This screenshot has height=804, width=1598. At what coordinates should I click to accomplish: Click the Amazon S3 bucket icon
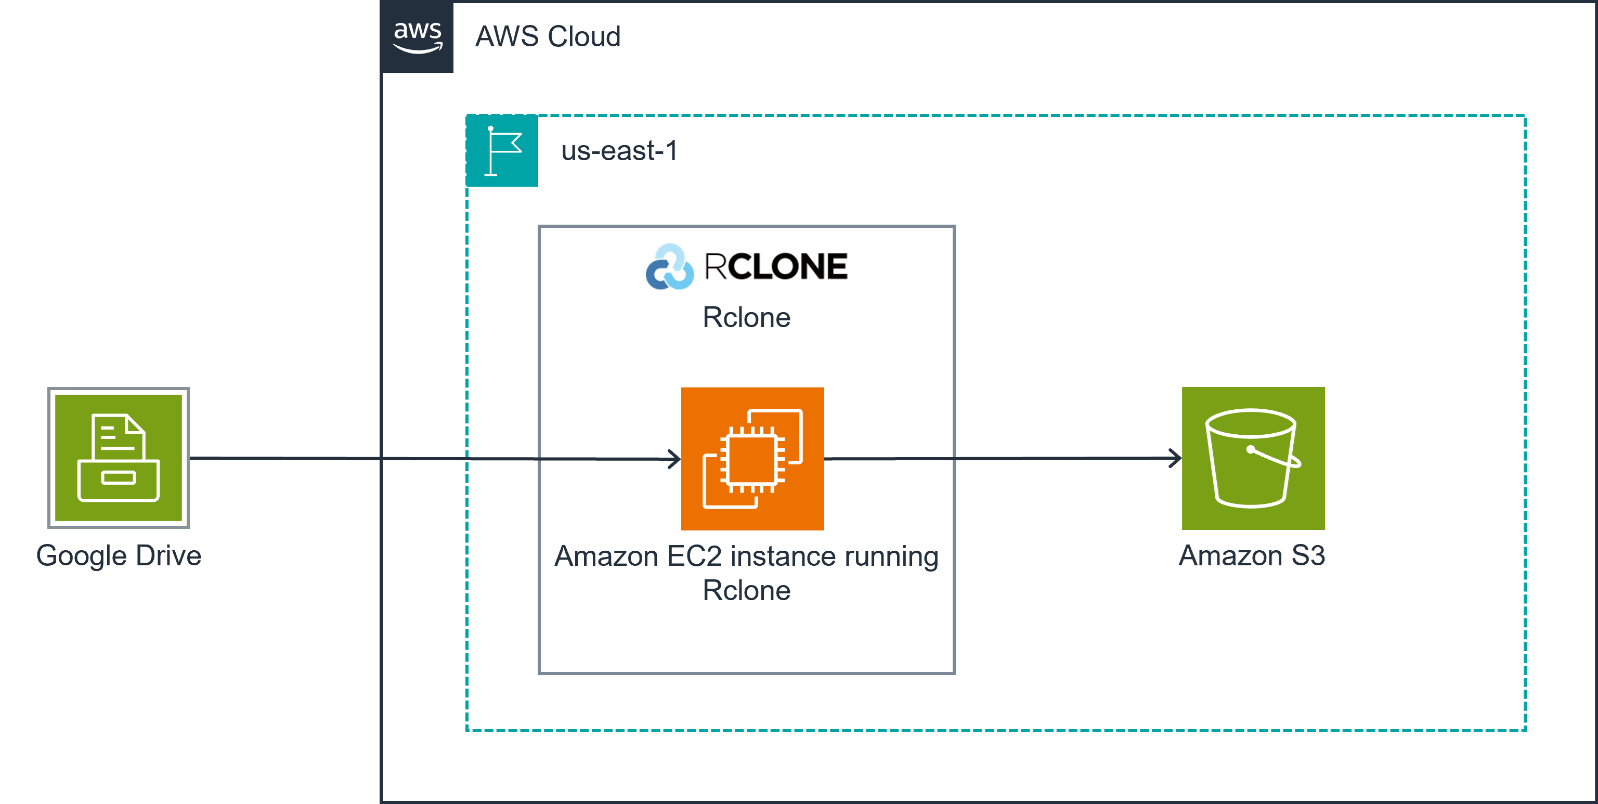1253,458
